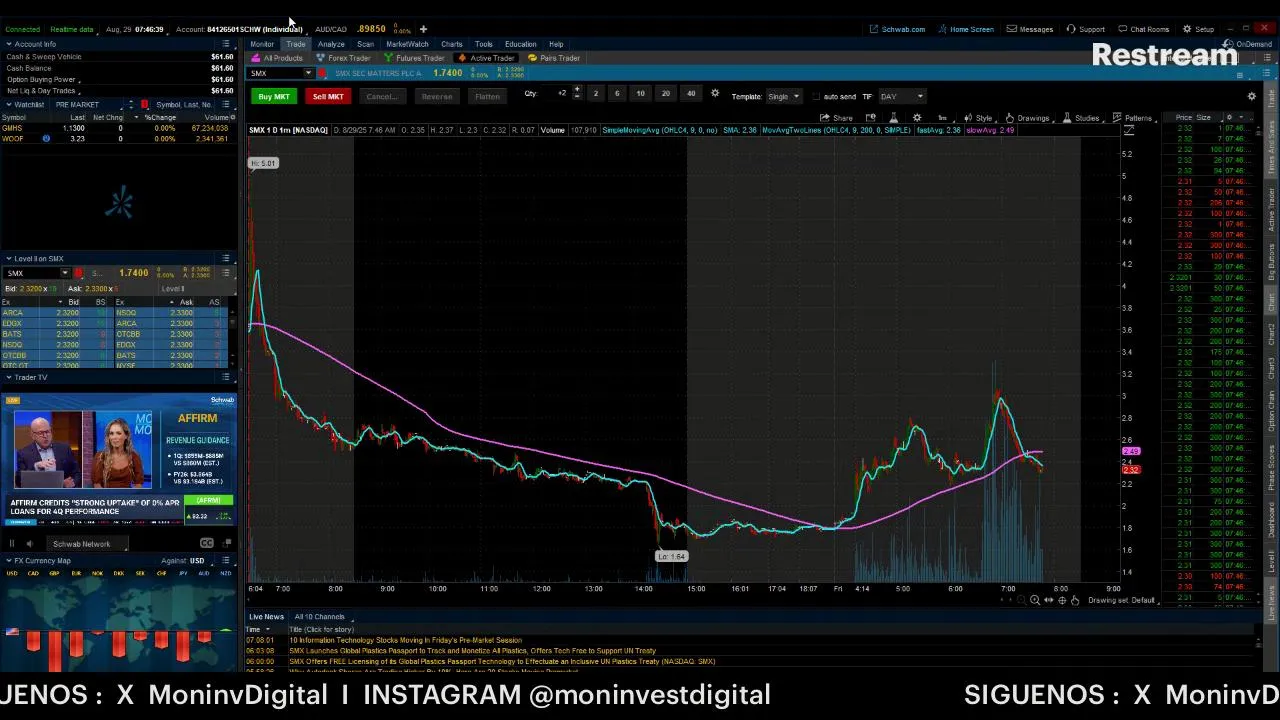1280x720 pixels.
Task: Mute the Trader TV audio
Action: pos(29,544)
